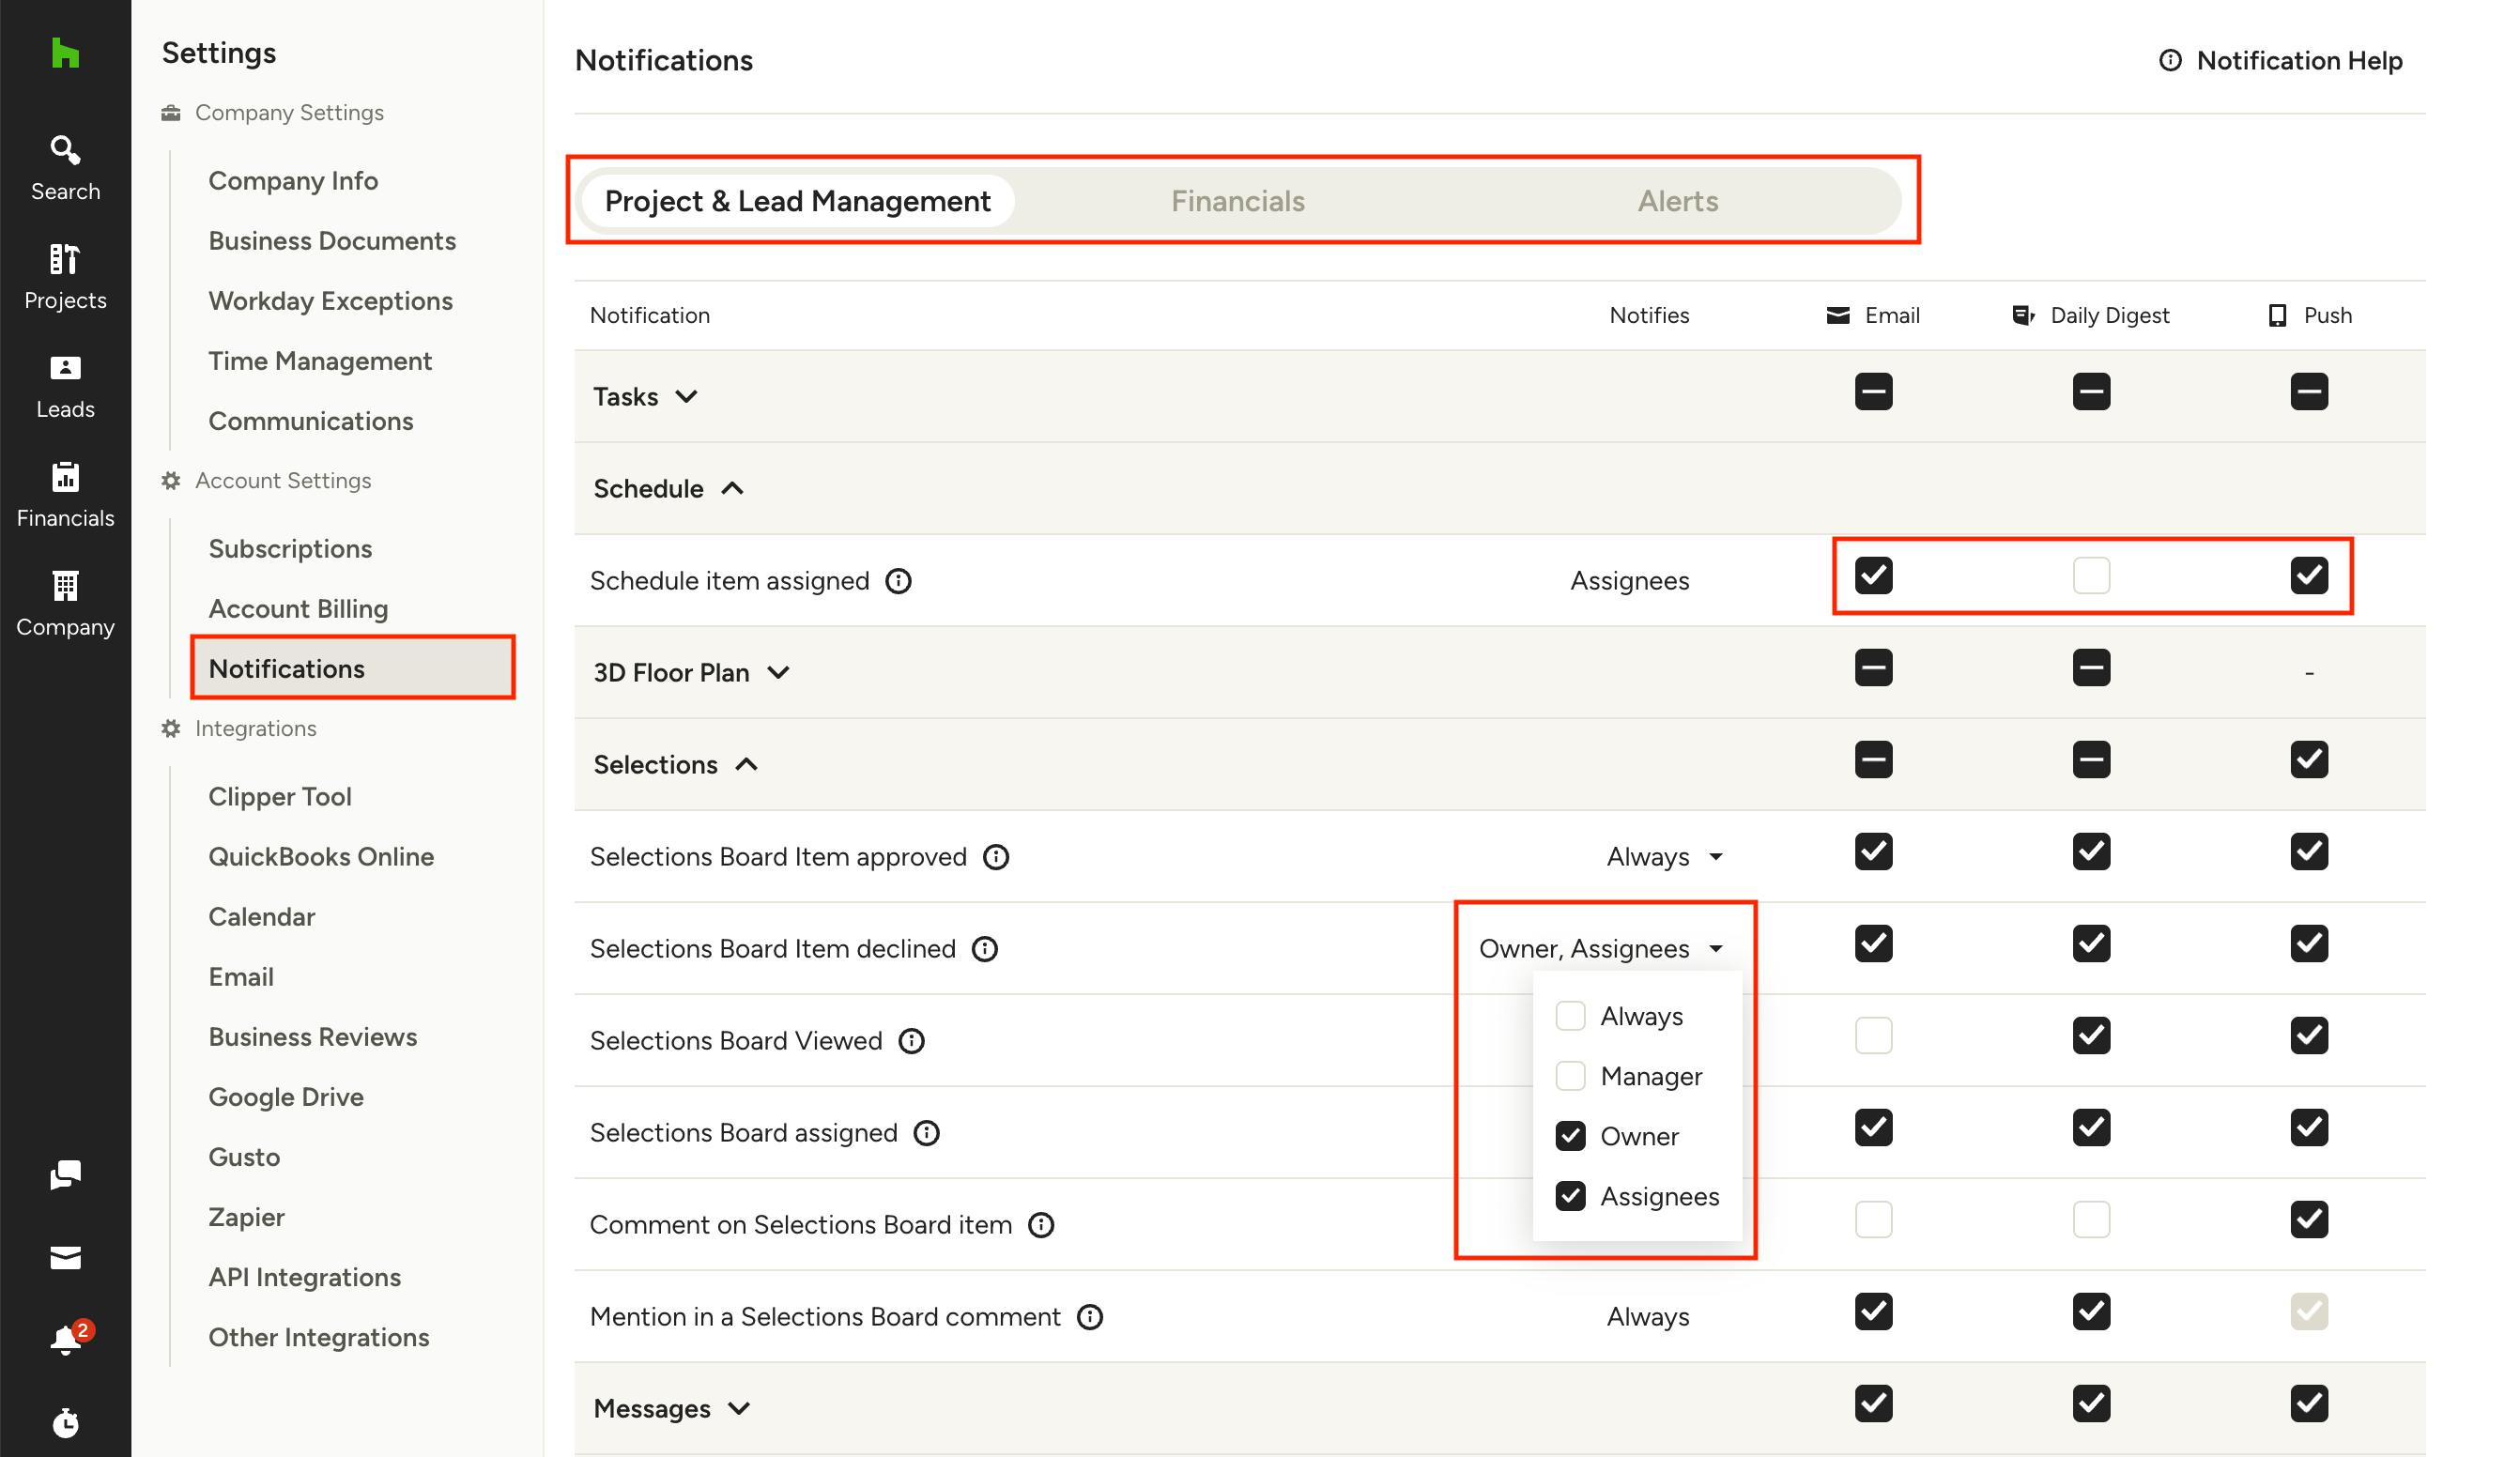
Task: Switch to the Alerts tab
Action: (x=1677, y=201)
